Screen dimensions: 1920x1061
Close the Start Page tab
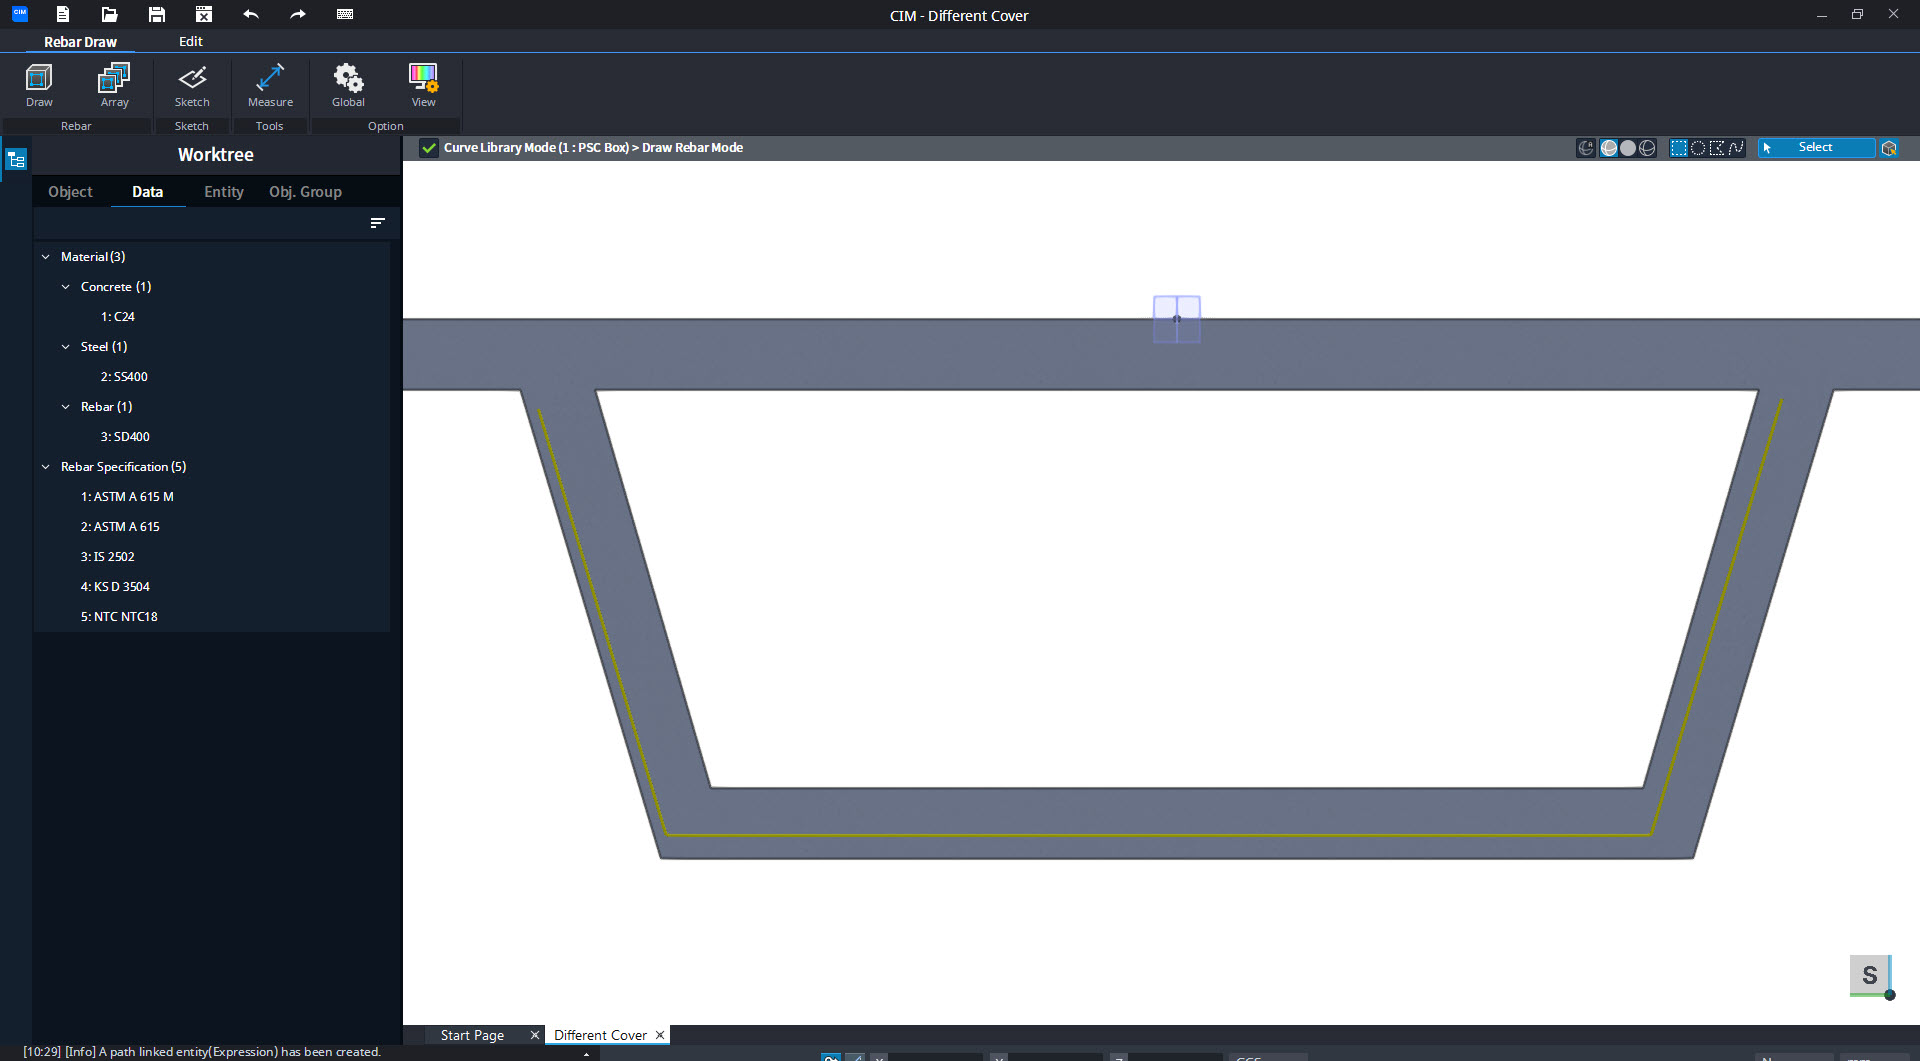click(x=534, y=1035)
